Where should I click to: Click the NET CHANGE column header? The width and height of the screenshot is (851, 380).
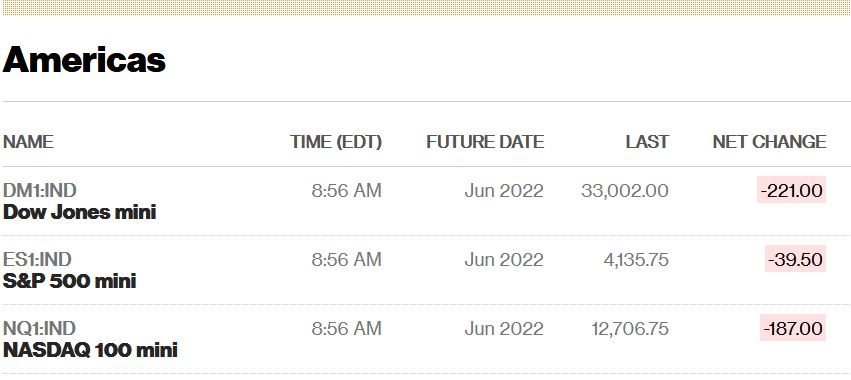tap(770, 142)
